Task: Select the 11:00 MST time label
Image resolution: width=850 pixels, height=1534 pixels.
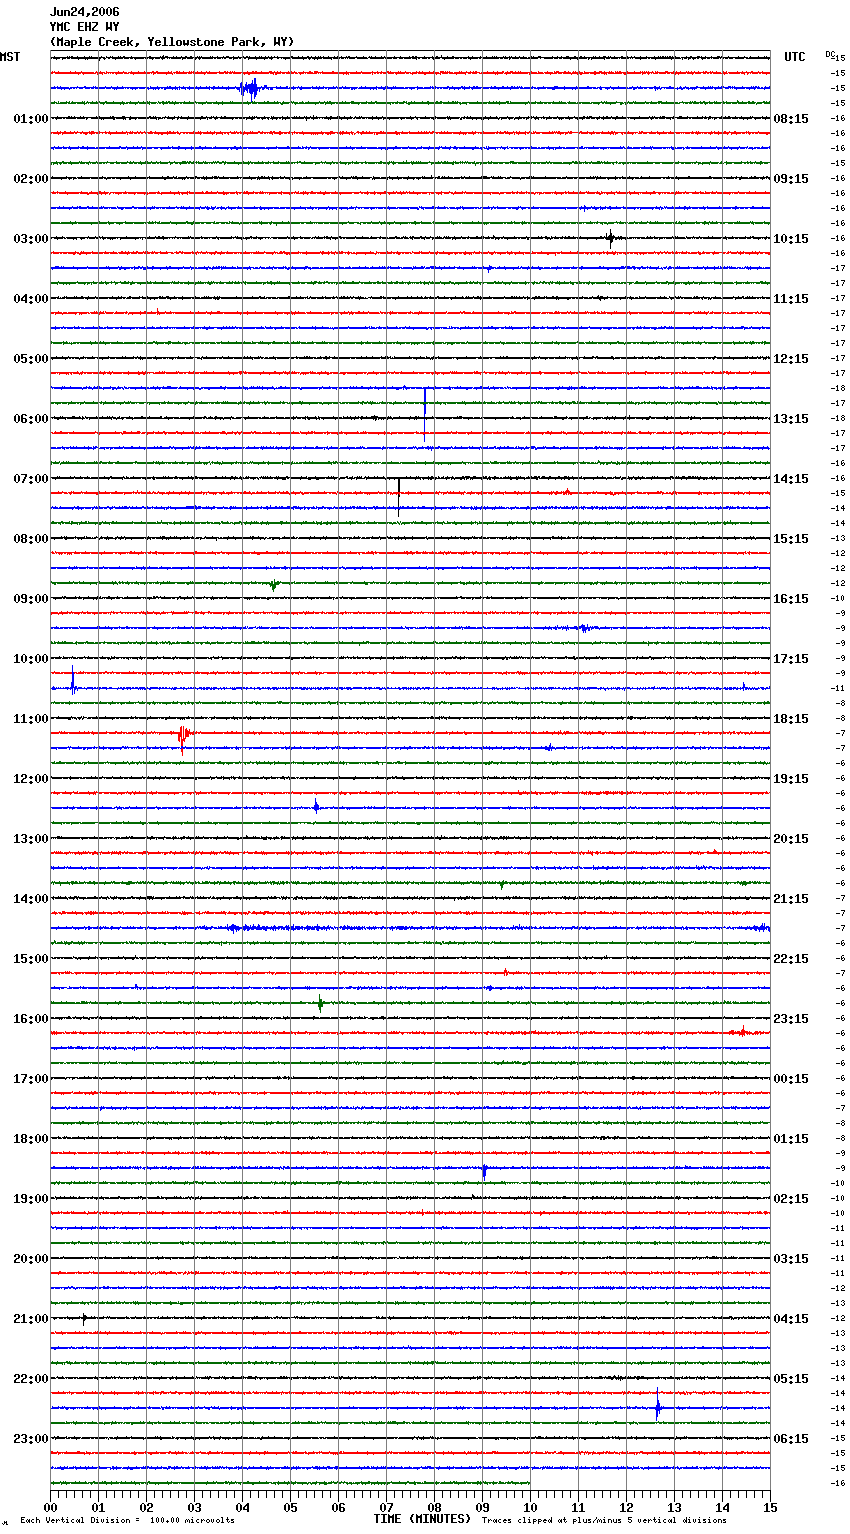Action: (x=31, y=719)
